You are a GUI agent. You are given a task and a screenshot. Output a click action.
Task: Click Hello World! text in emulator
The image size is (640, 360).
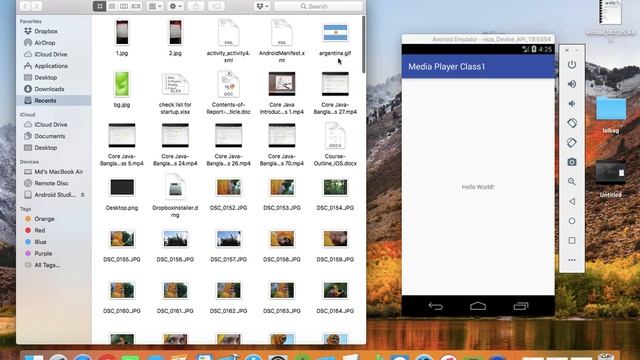pyautogui.click(x=478, y=187)
